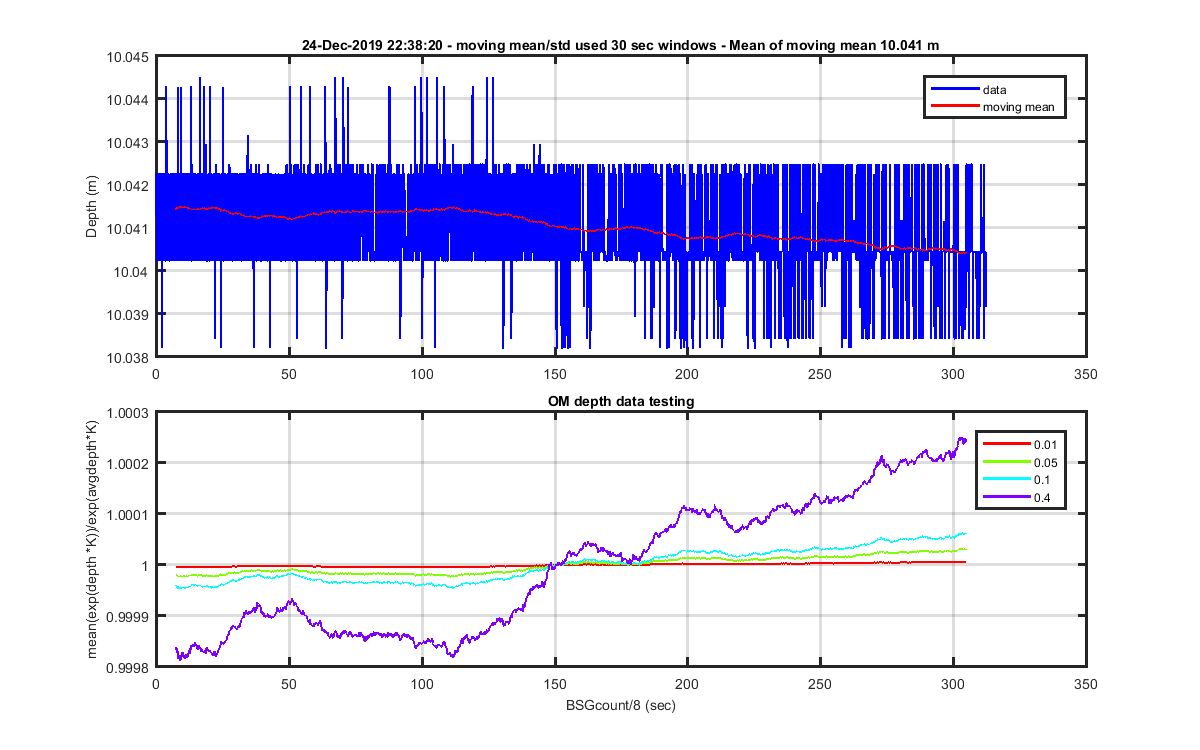The image size is (1200, 750).
Task: Click the purple 0.4 curve peak near 300 sec
Action: click(x=962, y=440)
